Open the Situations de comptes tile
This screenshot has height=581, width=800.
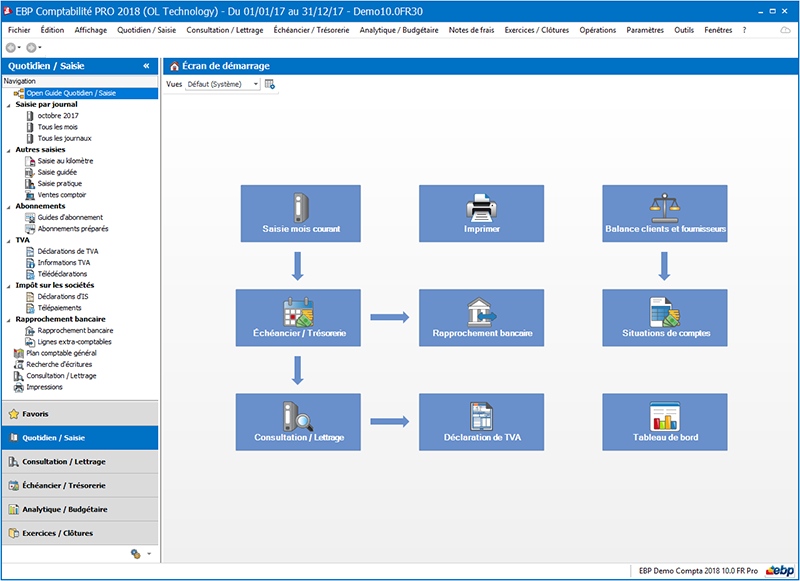pos(665,318)
